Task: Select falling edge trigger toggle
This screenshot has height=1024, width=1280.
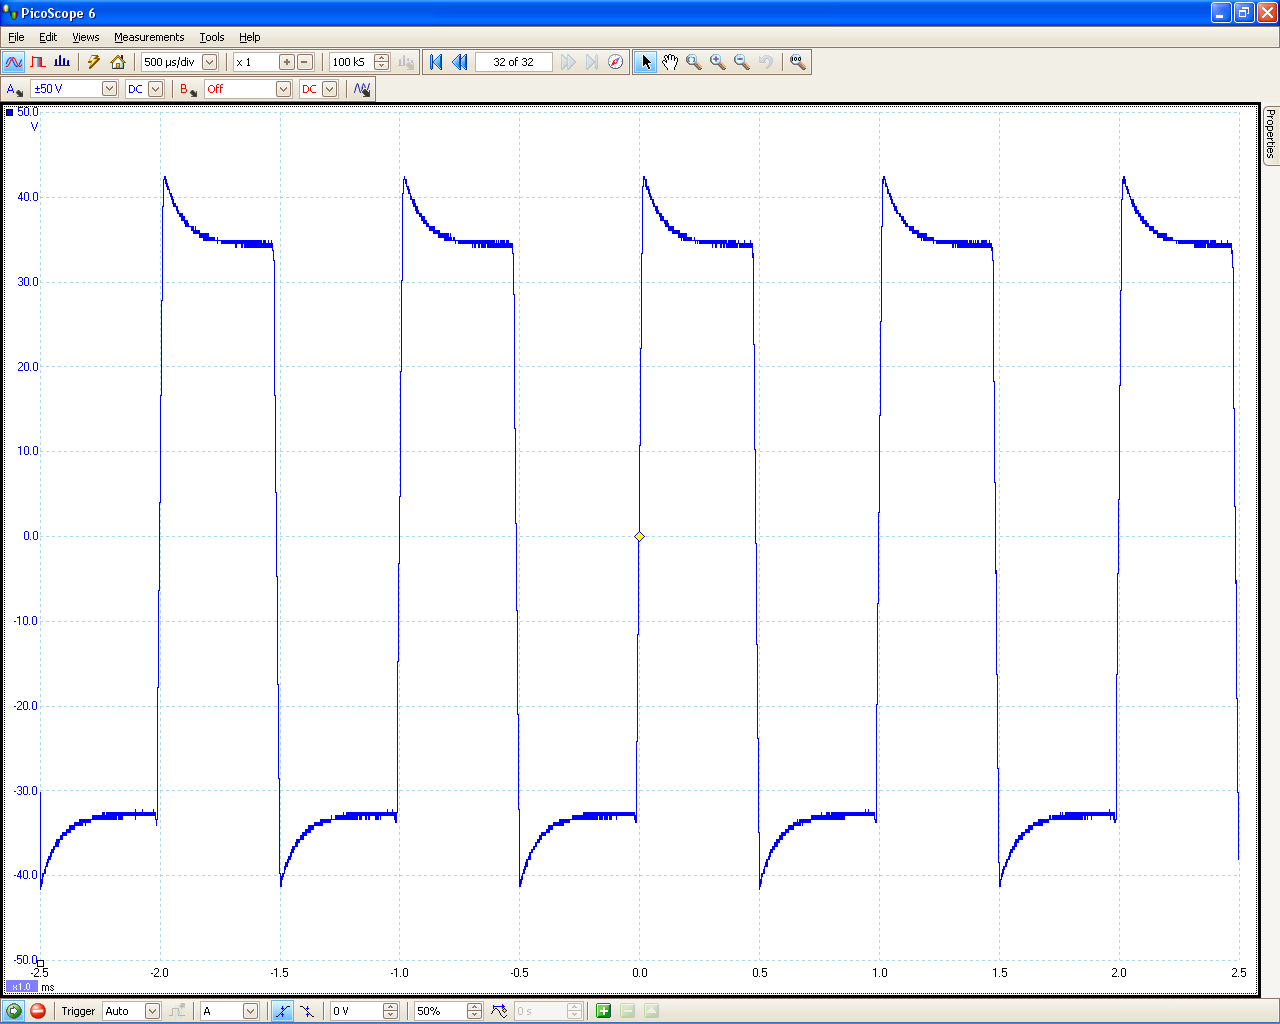Action: point(307,1011)
